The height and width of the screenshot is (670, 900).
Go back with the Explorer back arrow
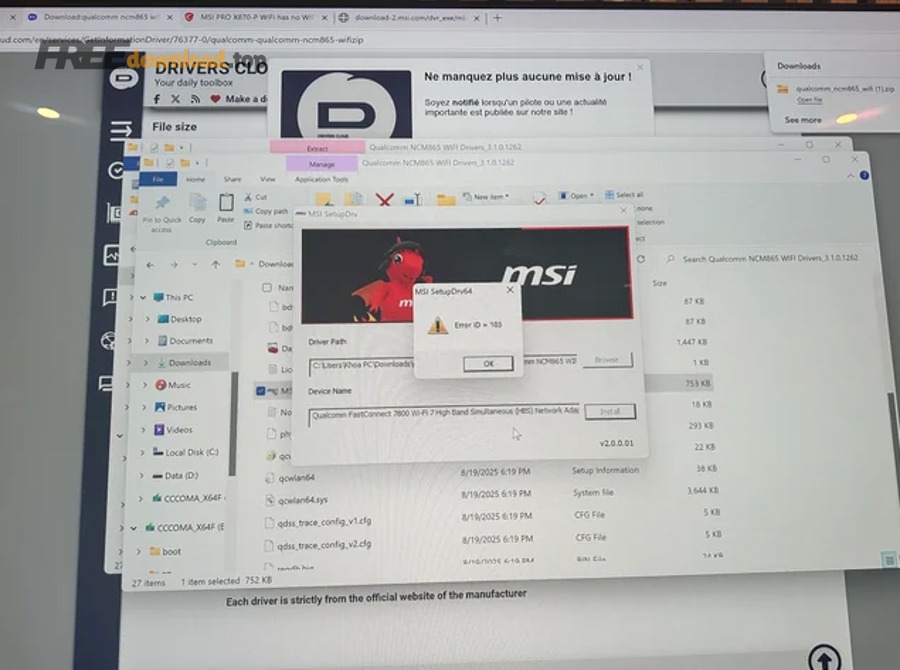[150, 265]
